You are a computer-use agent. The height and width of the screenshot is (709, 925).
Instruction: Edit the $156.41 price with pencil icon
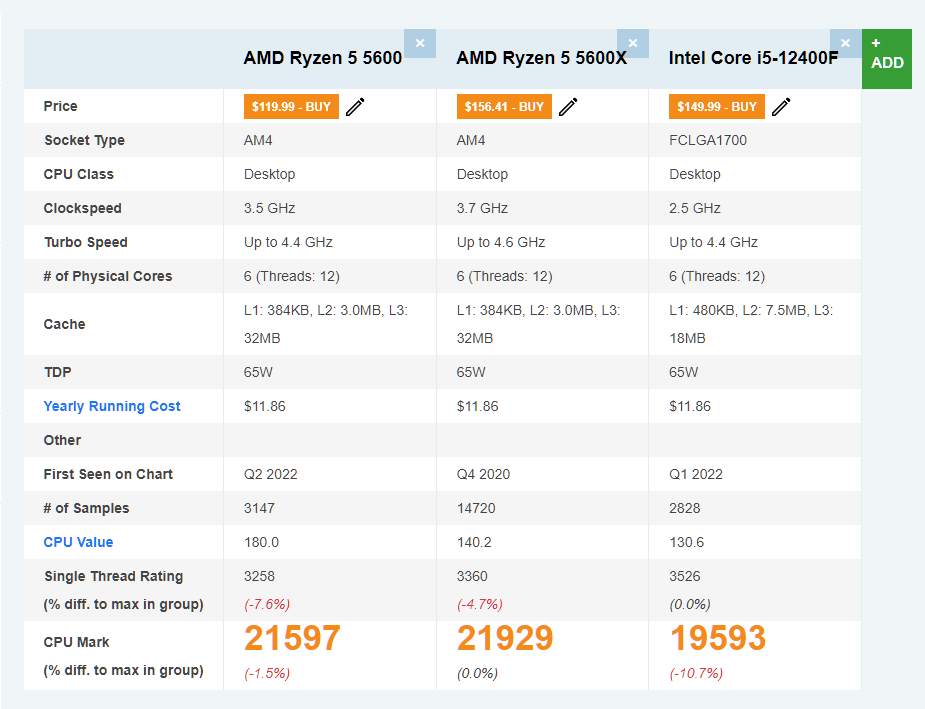568,107
